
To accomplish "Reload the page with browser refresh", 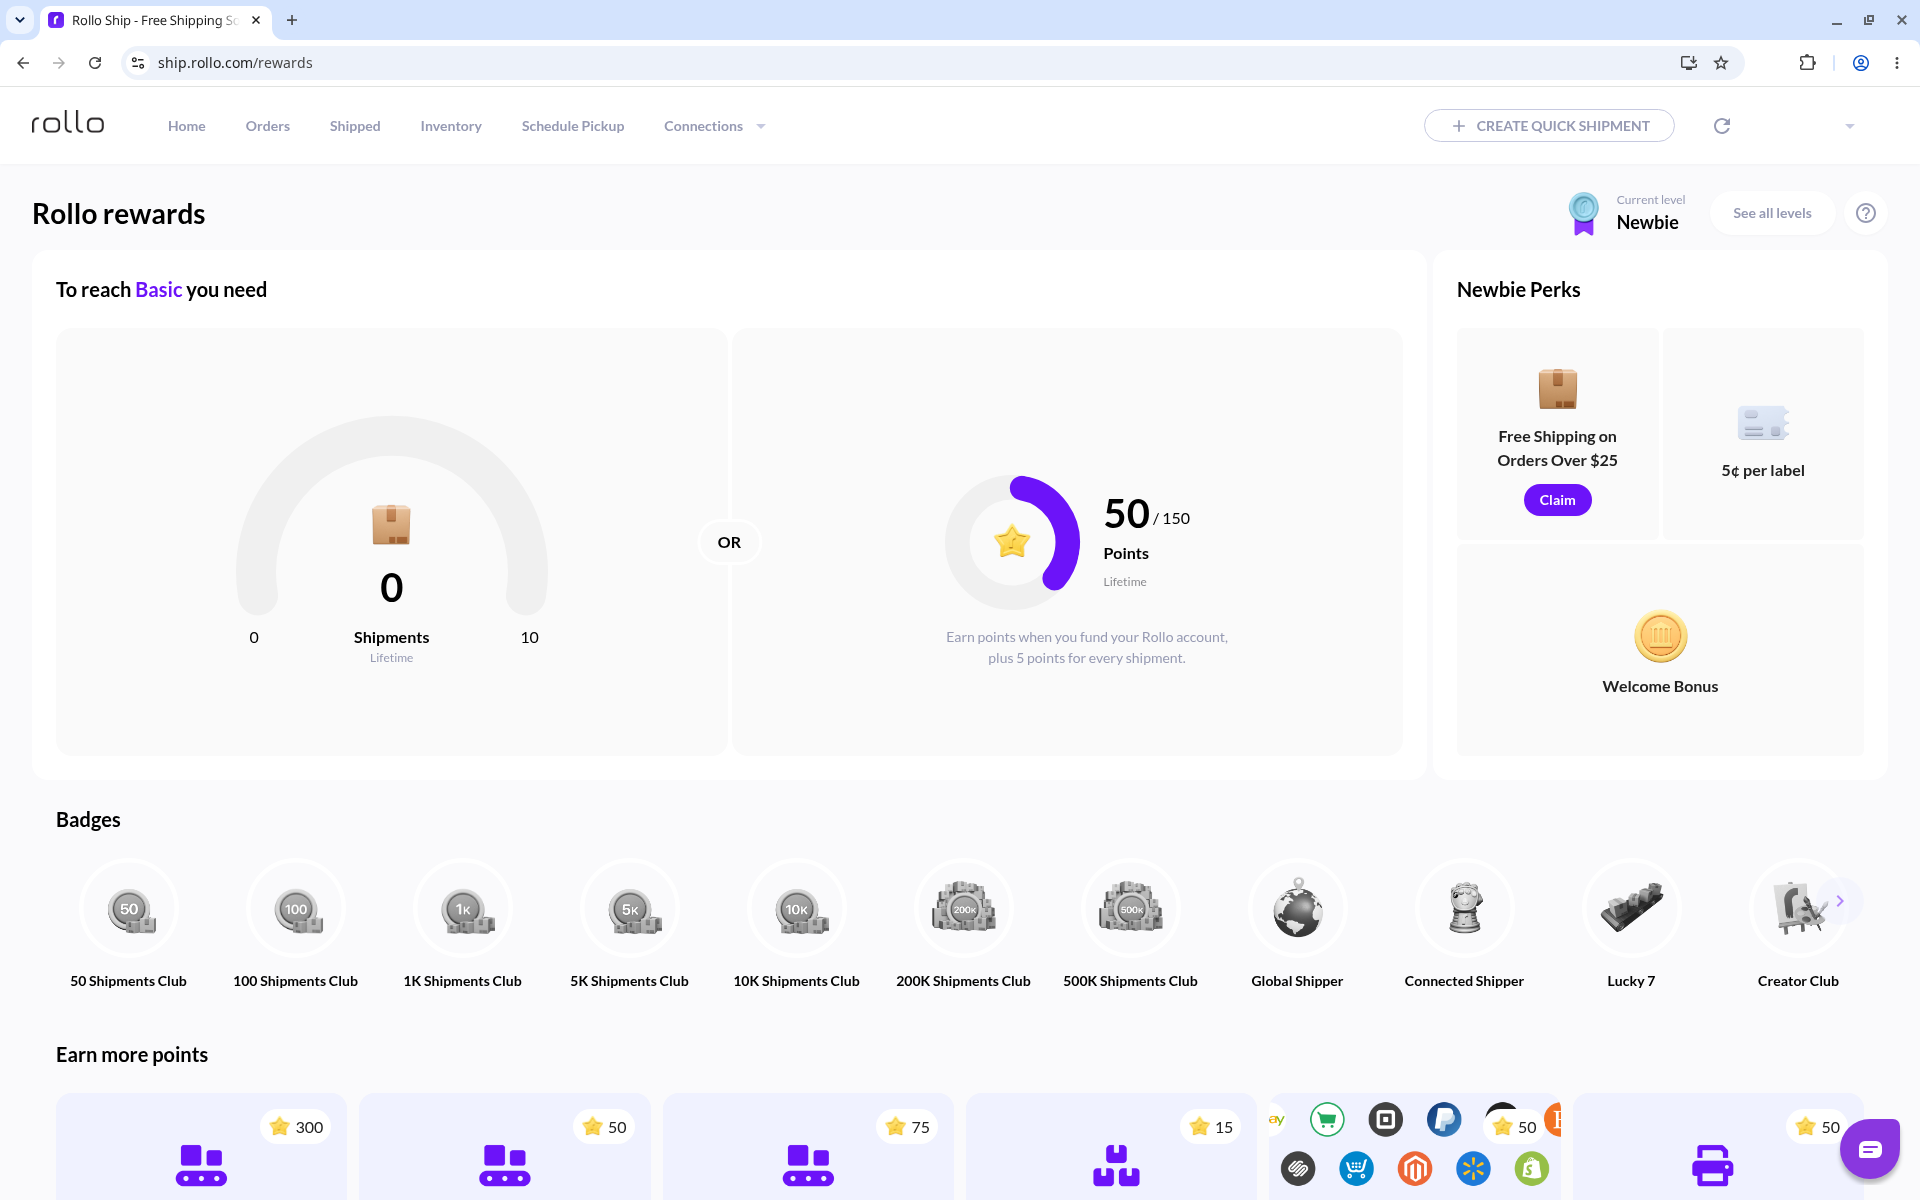I will pos(95,63).
